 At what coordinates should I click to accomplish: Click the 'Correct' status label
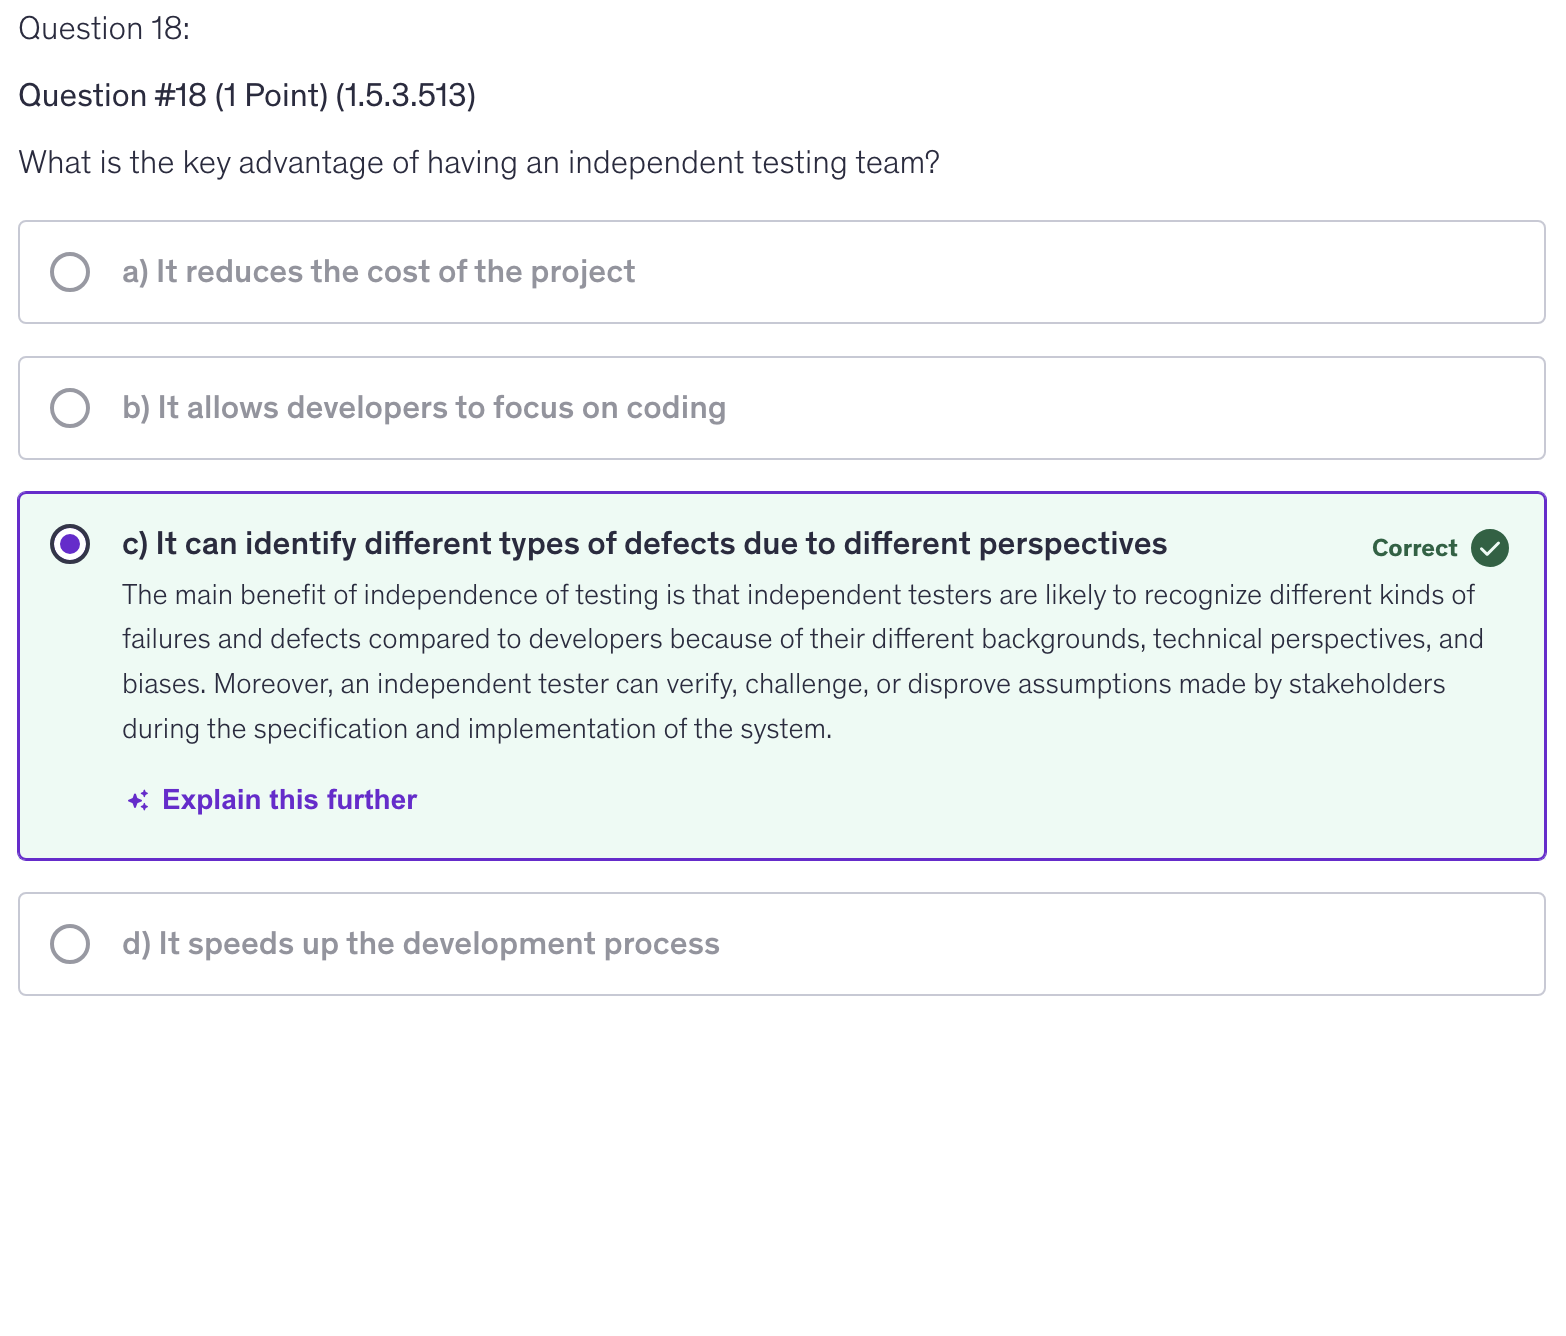coord(1414,548)
